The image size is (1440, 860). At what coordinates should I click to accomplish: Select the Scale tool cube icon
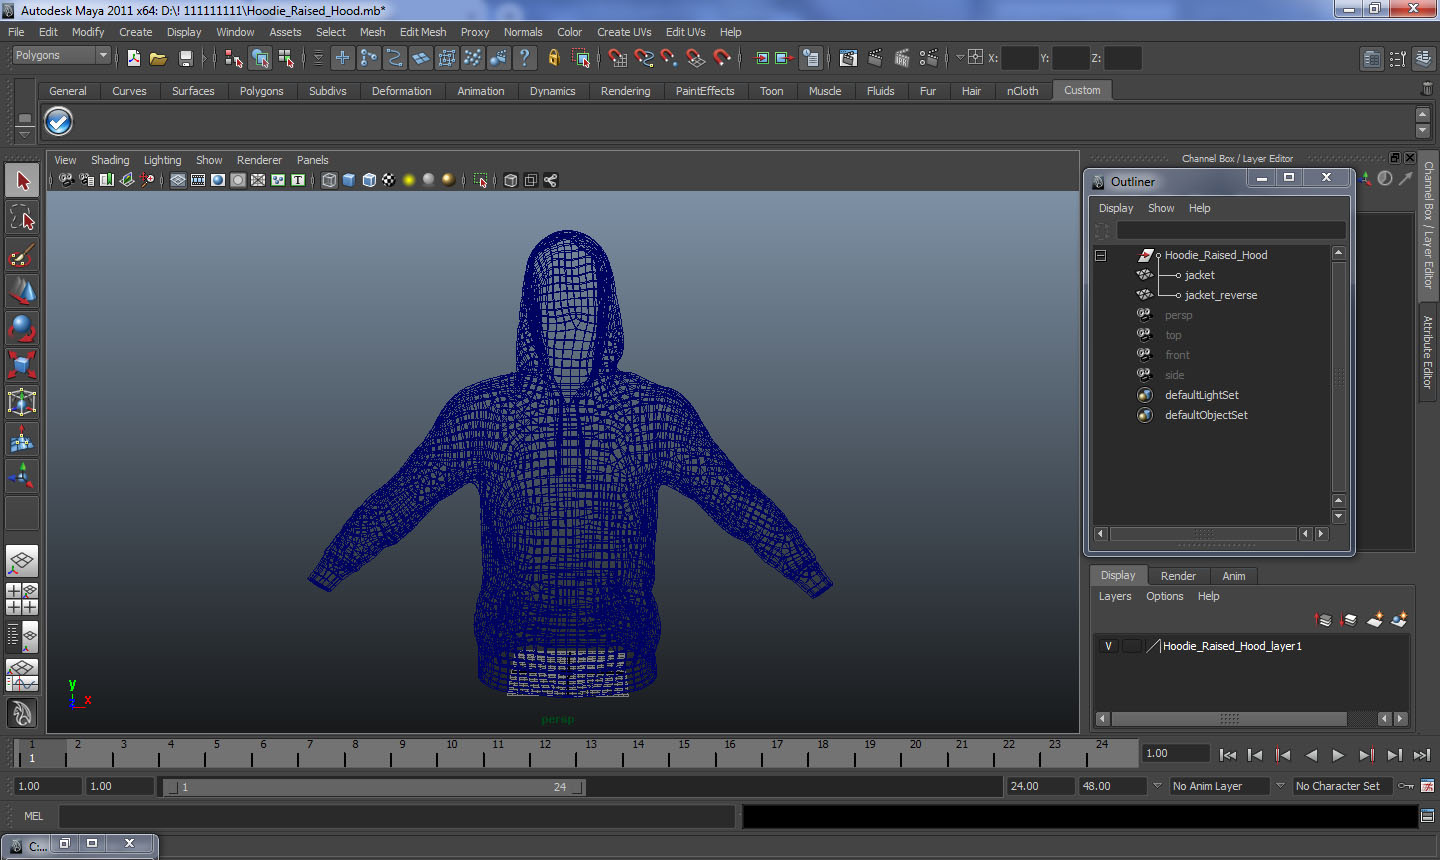[x=22, y=365]
